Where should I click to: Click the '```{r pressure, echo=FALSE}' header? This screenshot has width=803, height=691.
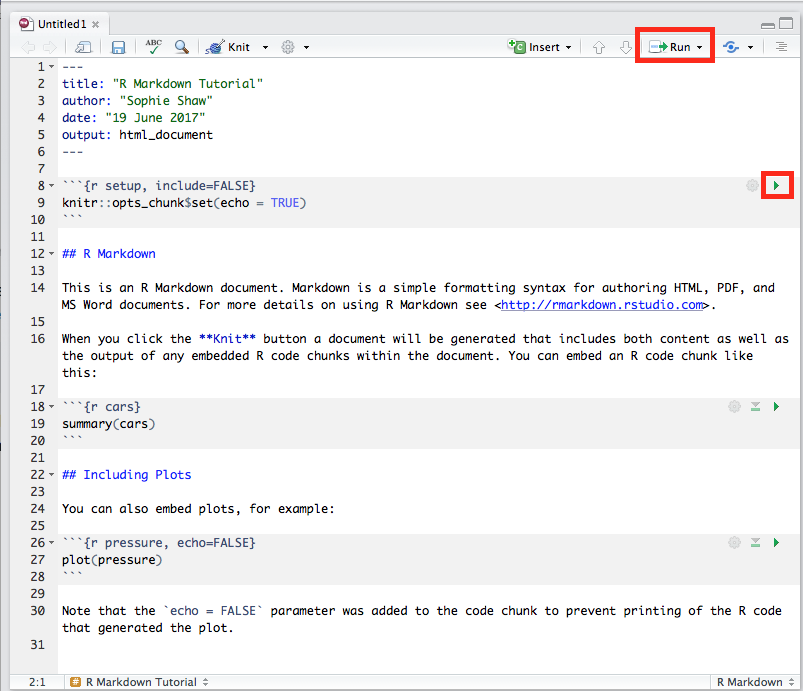159,542
